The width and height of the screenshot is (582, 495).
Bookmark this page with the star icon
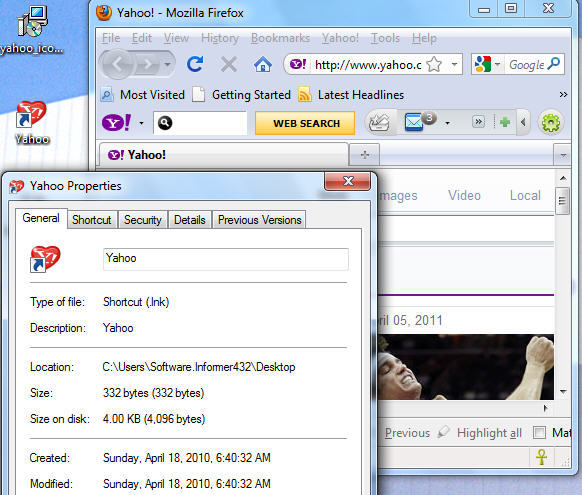[x=434, y=65]
